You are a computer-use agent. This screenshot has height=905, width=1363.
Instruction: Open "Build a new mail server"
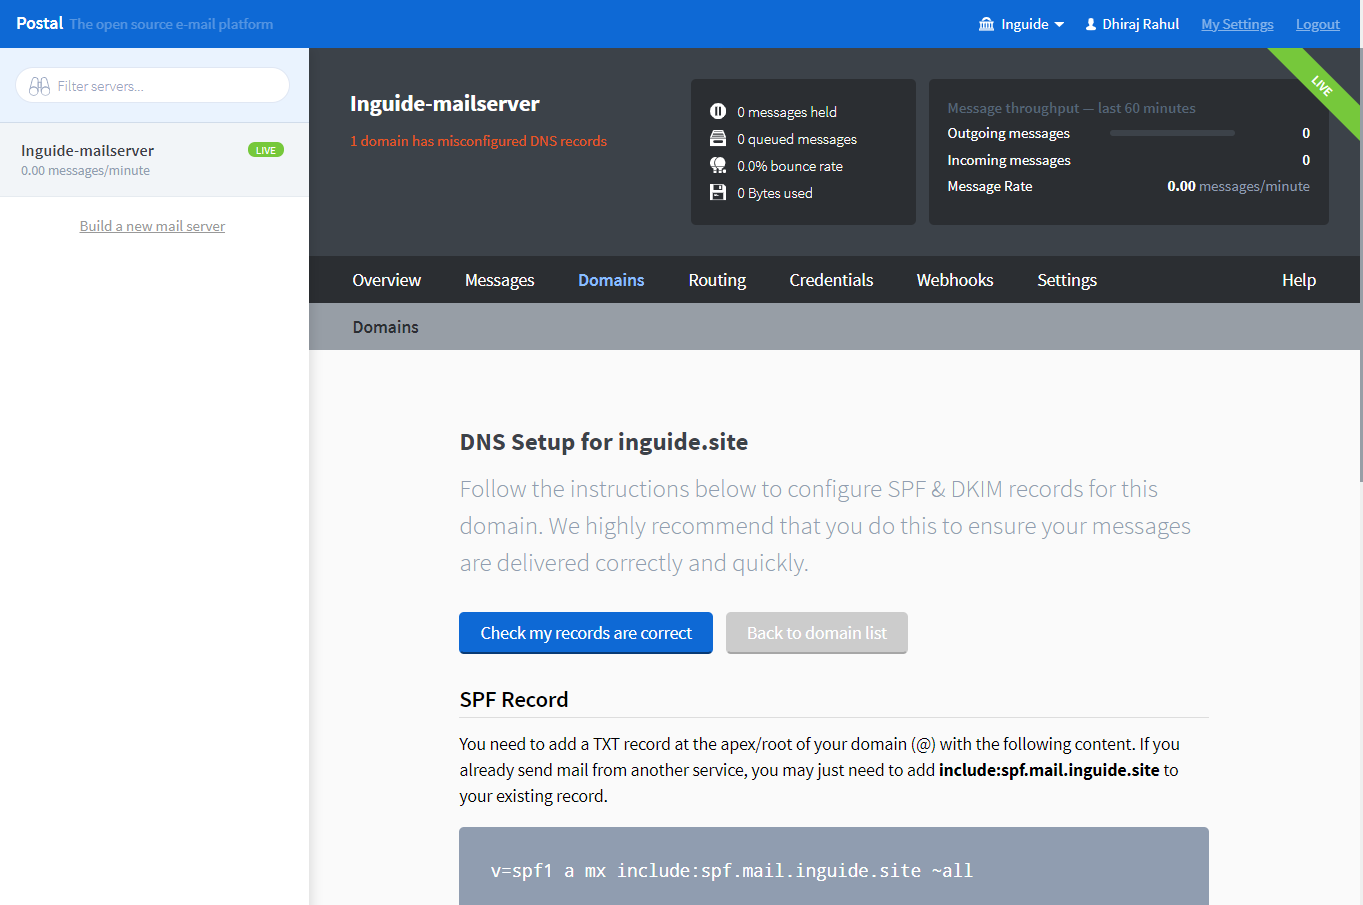[x=151, y=225]
